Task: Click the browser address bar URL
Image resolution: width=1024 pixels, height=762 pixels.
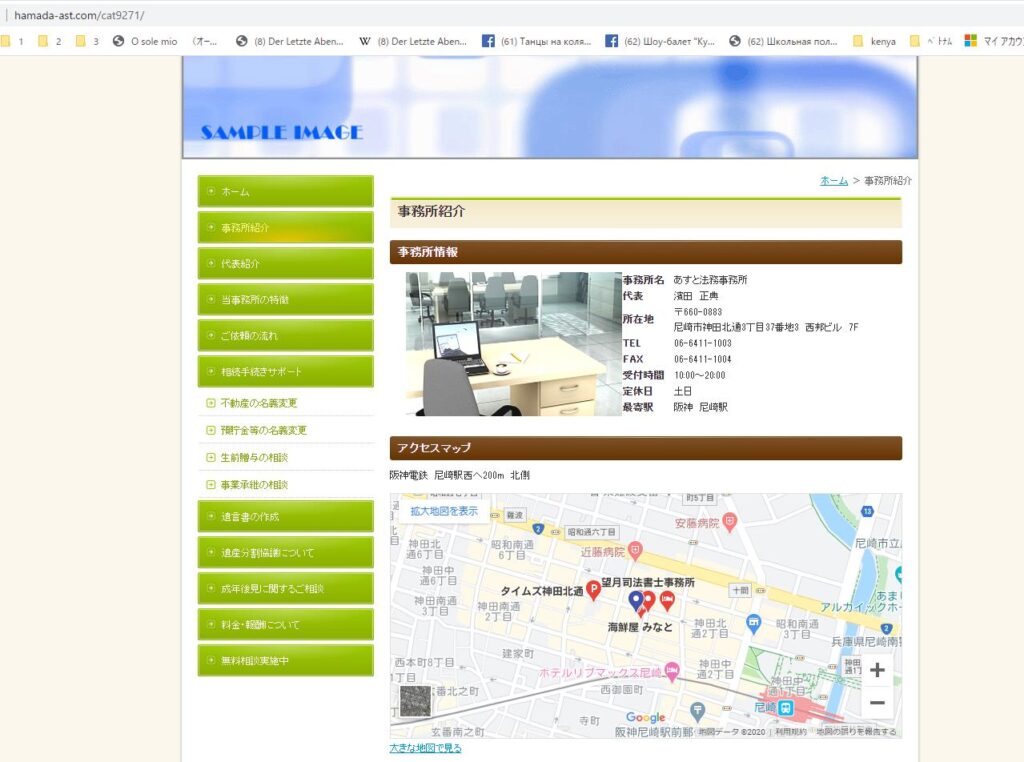Action: click(80, 15)
